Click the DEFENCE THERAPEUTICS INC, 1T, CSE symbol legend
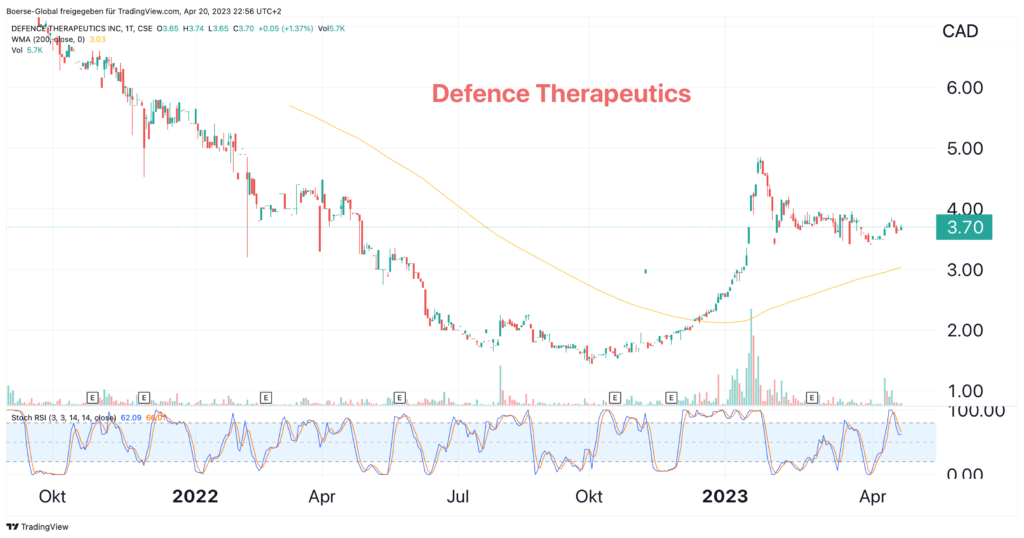1024x538 pixels. click(82, 29)
